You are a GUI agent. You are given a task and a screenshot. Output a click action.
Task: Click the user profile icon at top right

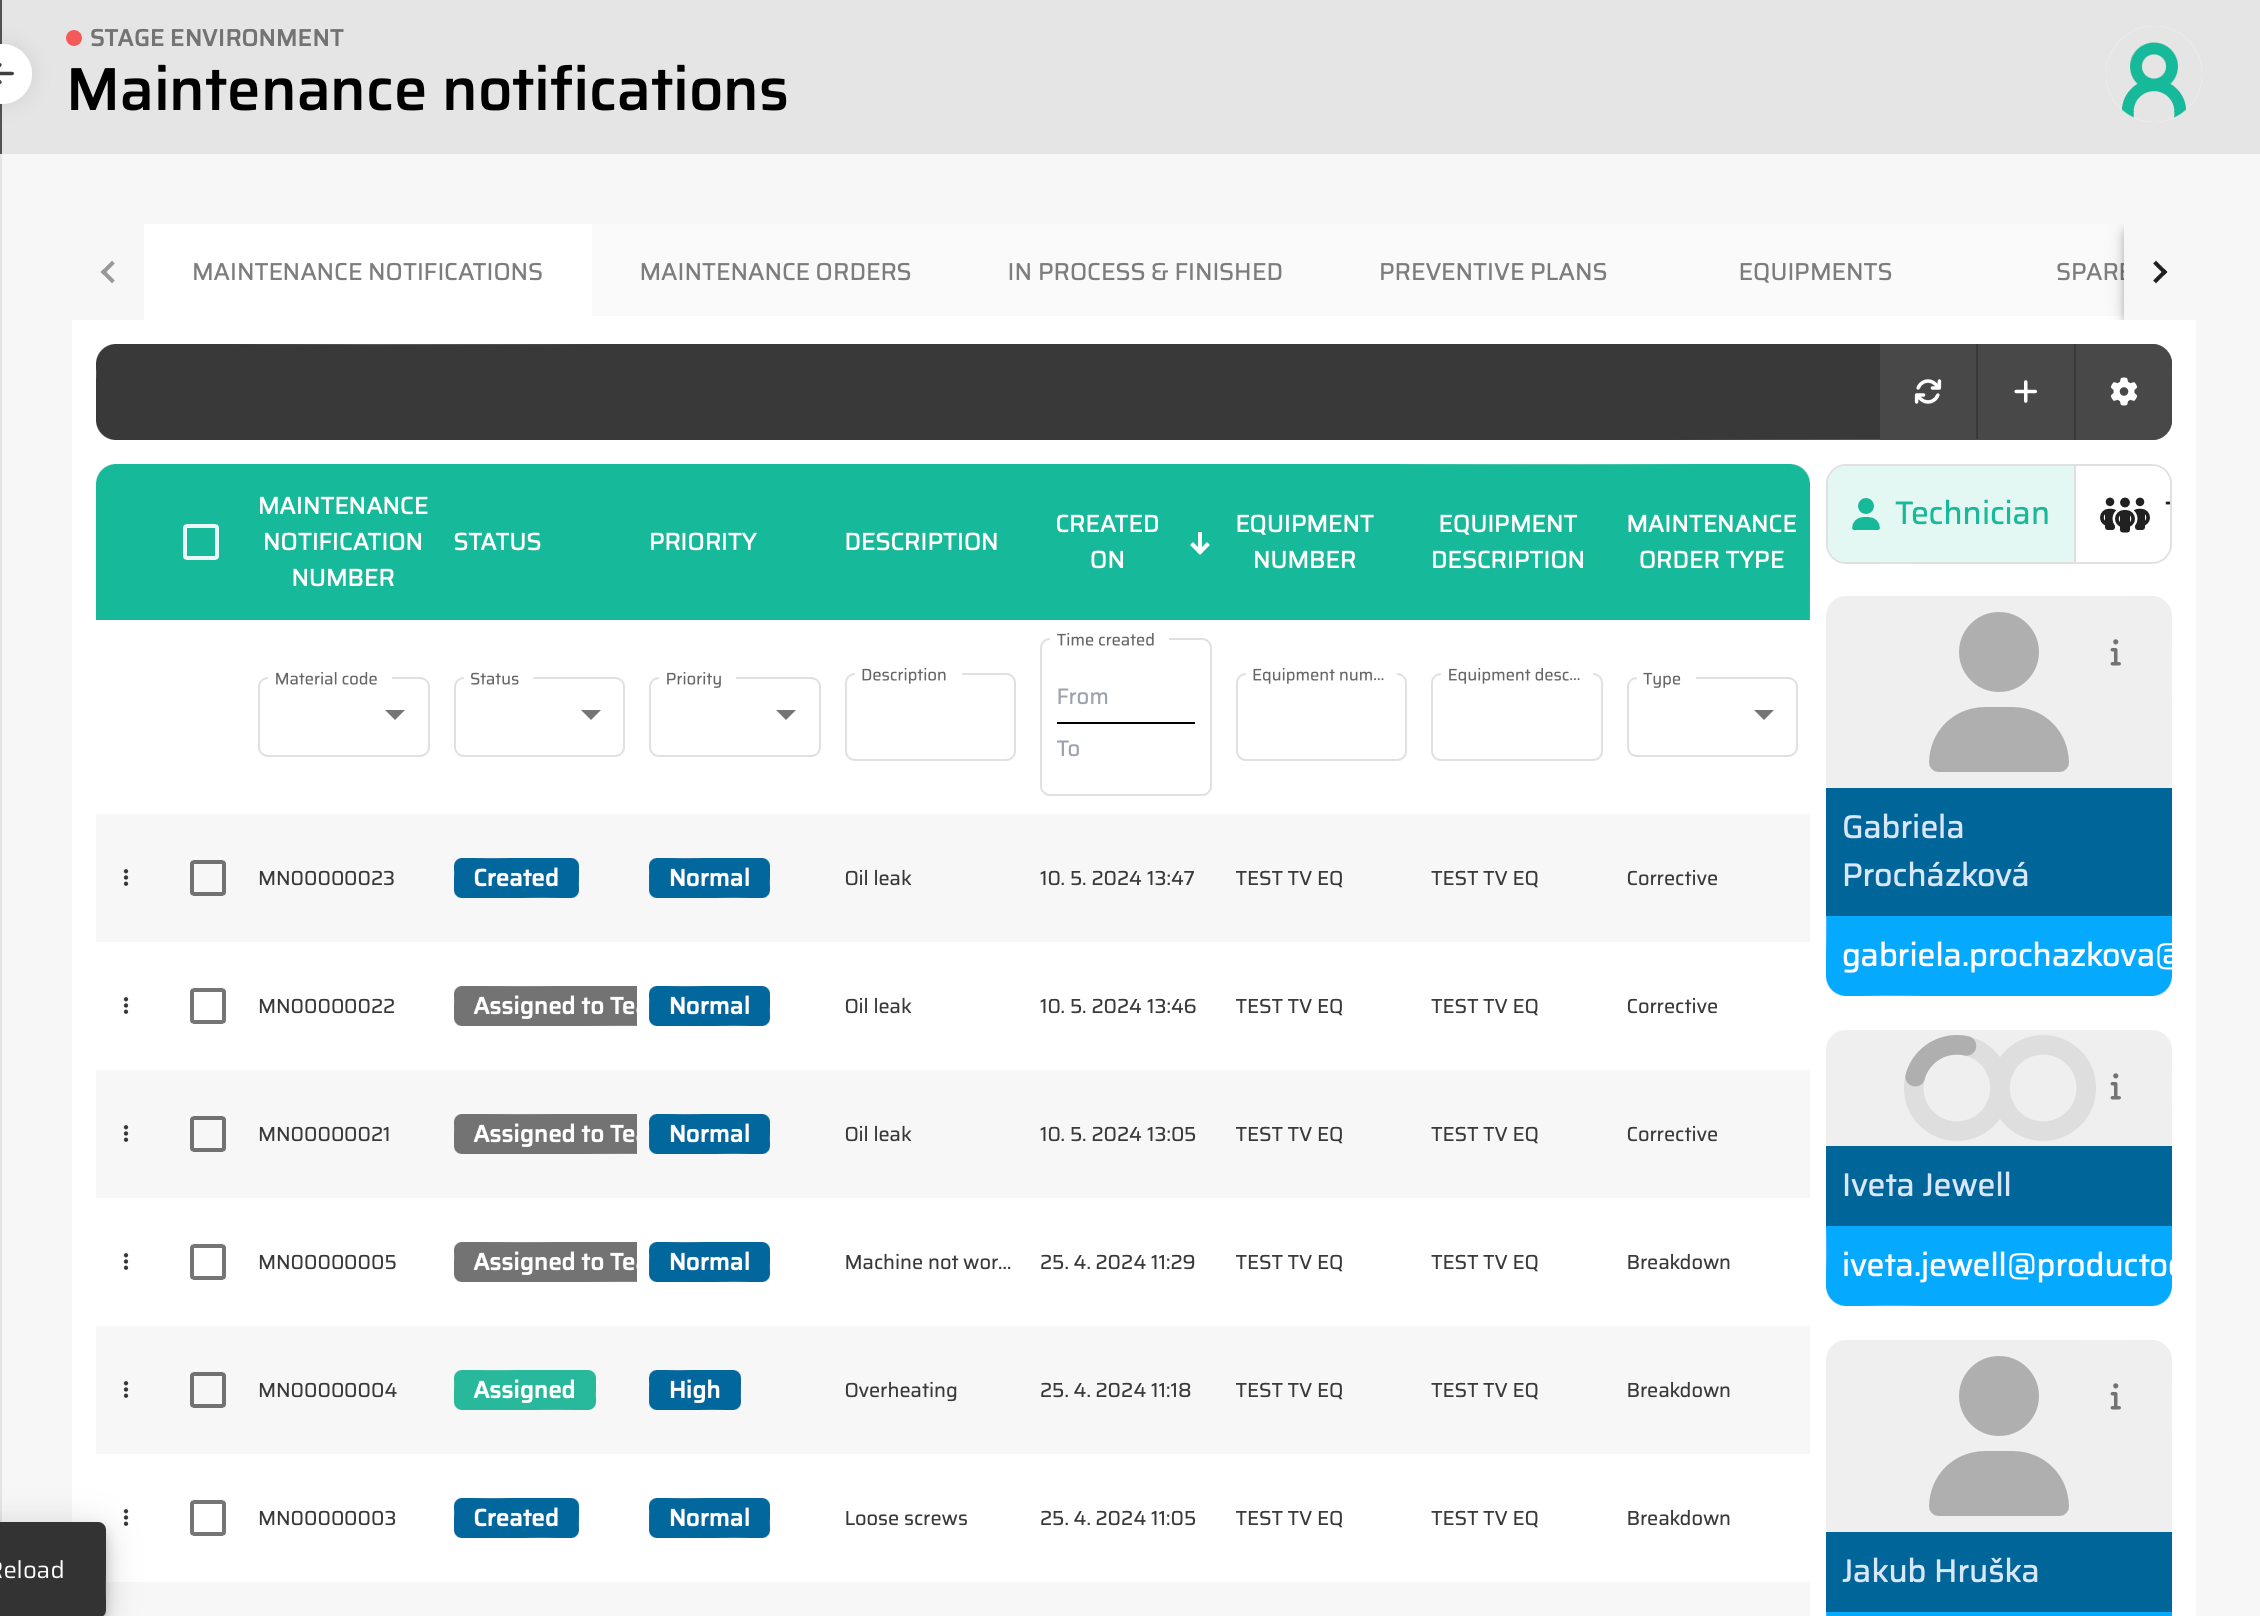(2153, 80)
